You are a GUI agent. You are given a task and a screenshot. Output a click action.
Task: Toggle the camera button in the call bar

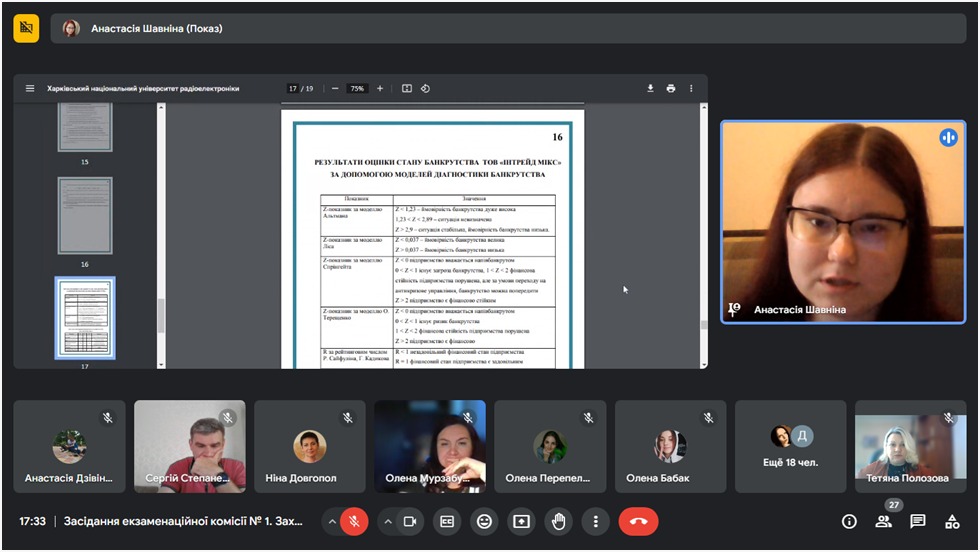click(x=409, y=521)
